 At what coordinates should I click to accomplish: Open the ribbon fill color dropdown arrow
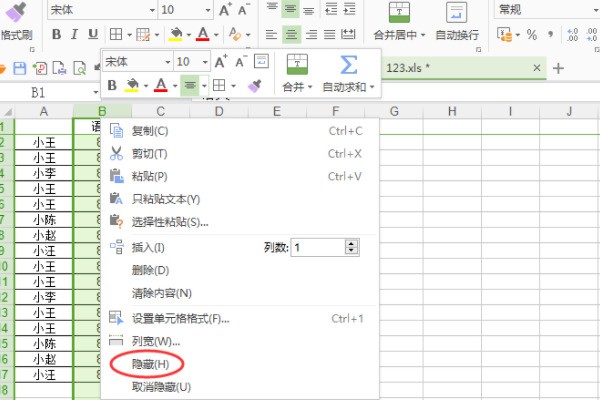pos(189,35)
